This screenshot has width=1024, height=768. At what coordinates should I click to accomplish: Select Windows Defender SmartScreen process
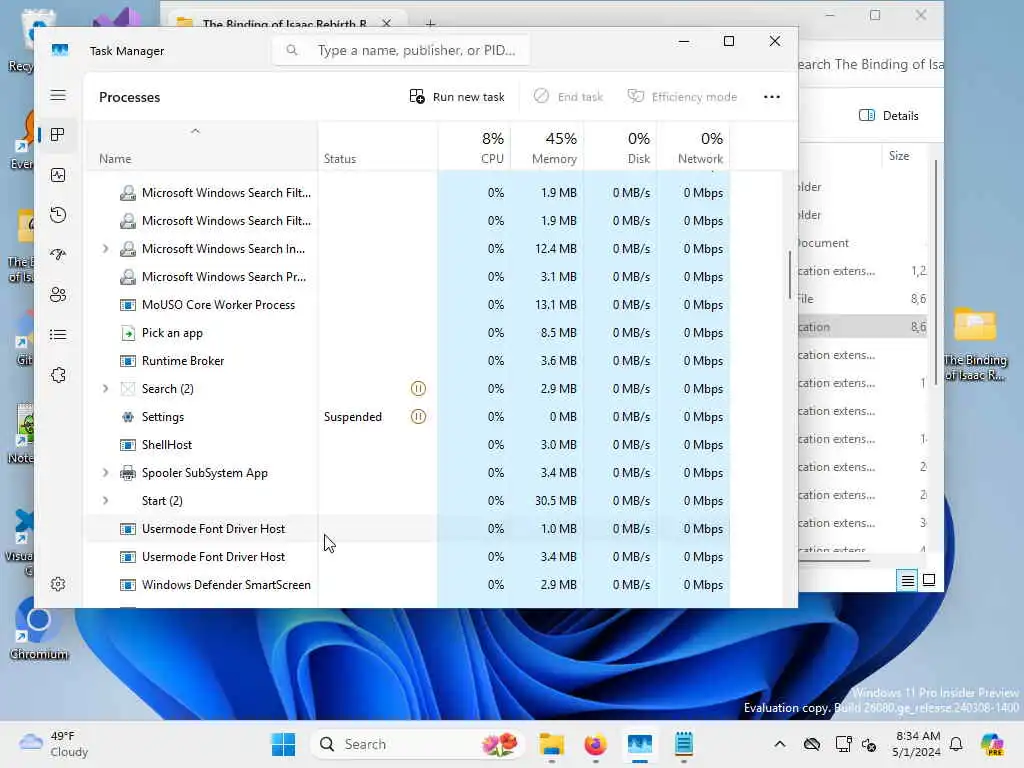tap(408, 585)
